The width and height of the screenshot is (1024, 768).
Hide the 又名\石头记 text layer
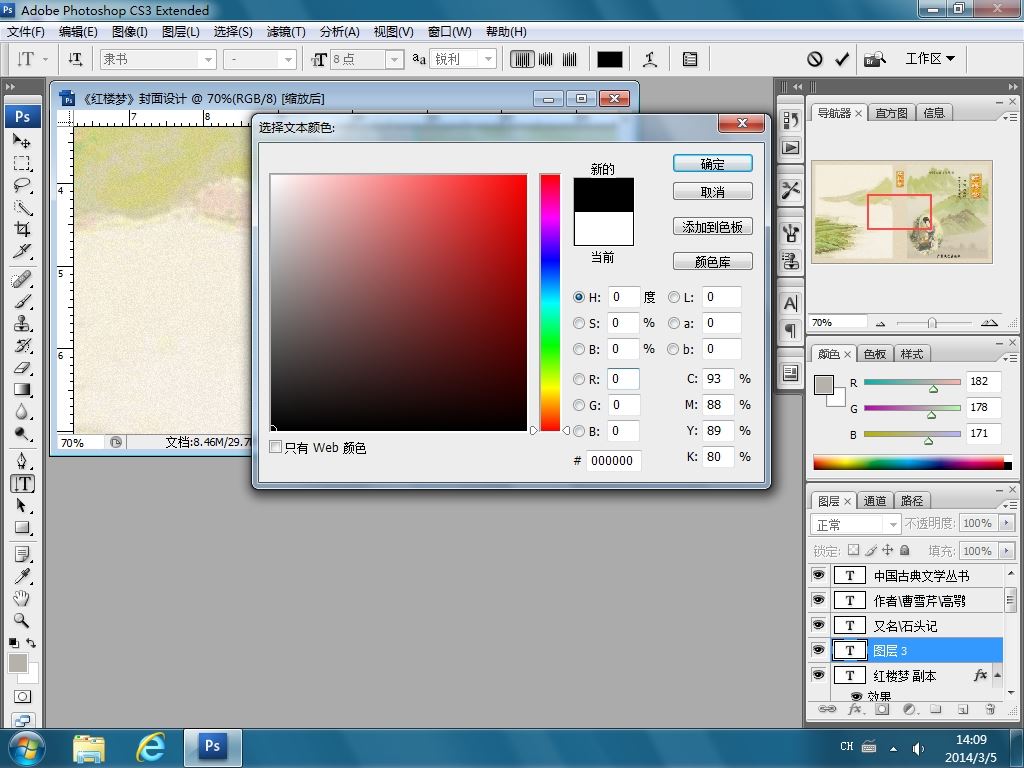[x=818, y=625]
